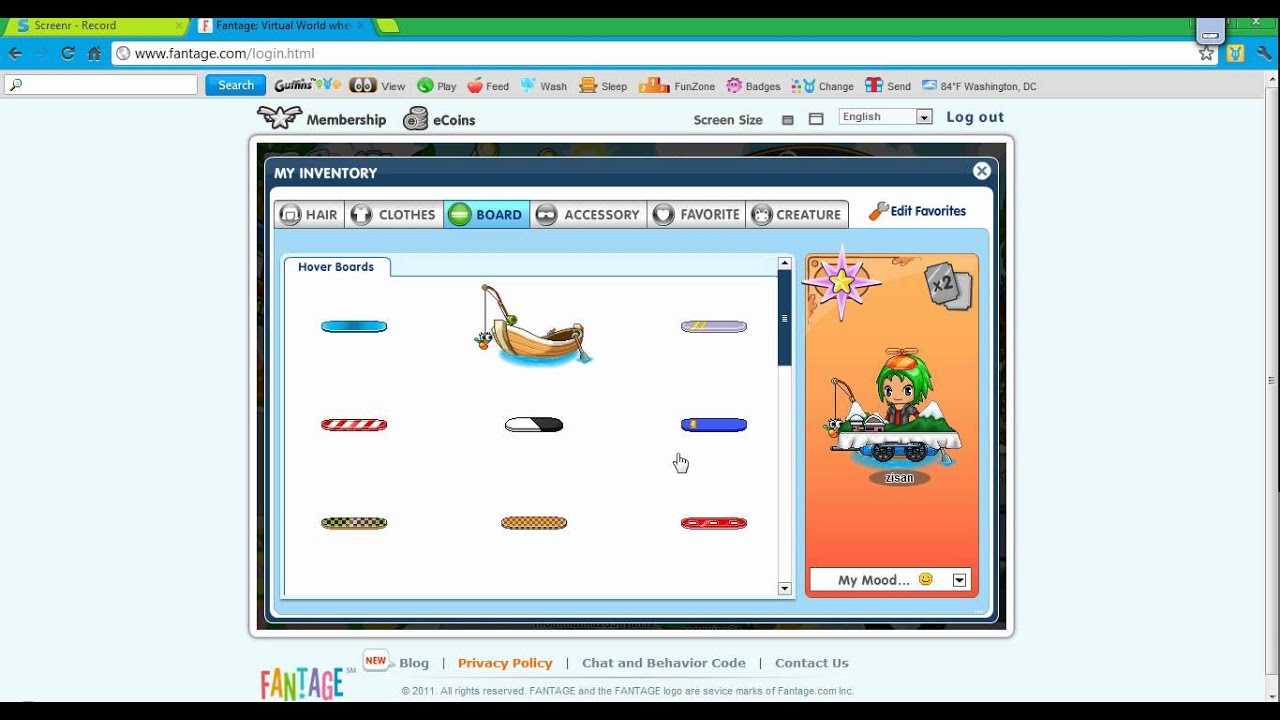Click Send in the Guffins toolbar

coord(888,86)
